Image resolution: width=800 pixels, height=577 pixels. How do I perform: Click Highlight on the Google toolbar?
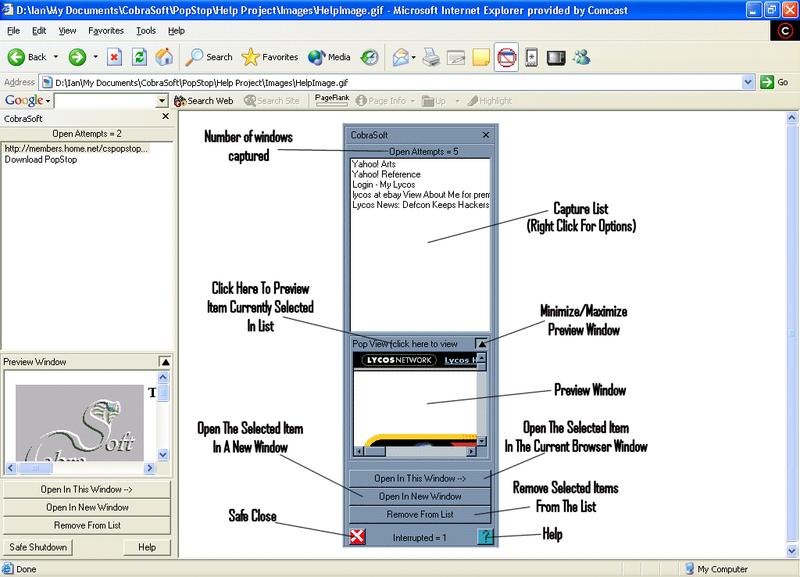tap(489, 101)
